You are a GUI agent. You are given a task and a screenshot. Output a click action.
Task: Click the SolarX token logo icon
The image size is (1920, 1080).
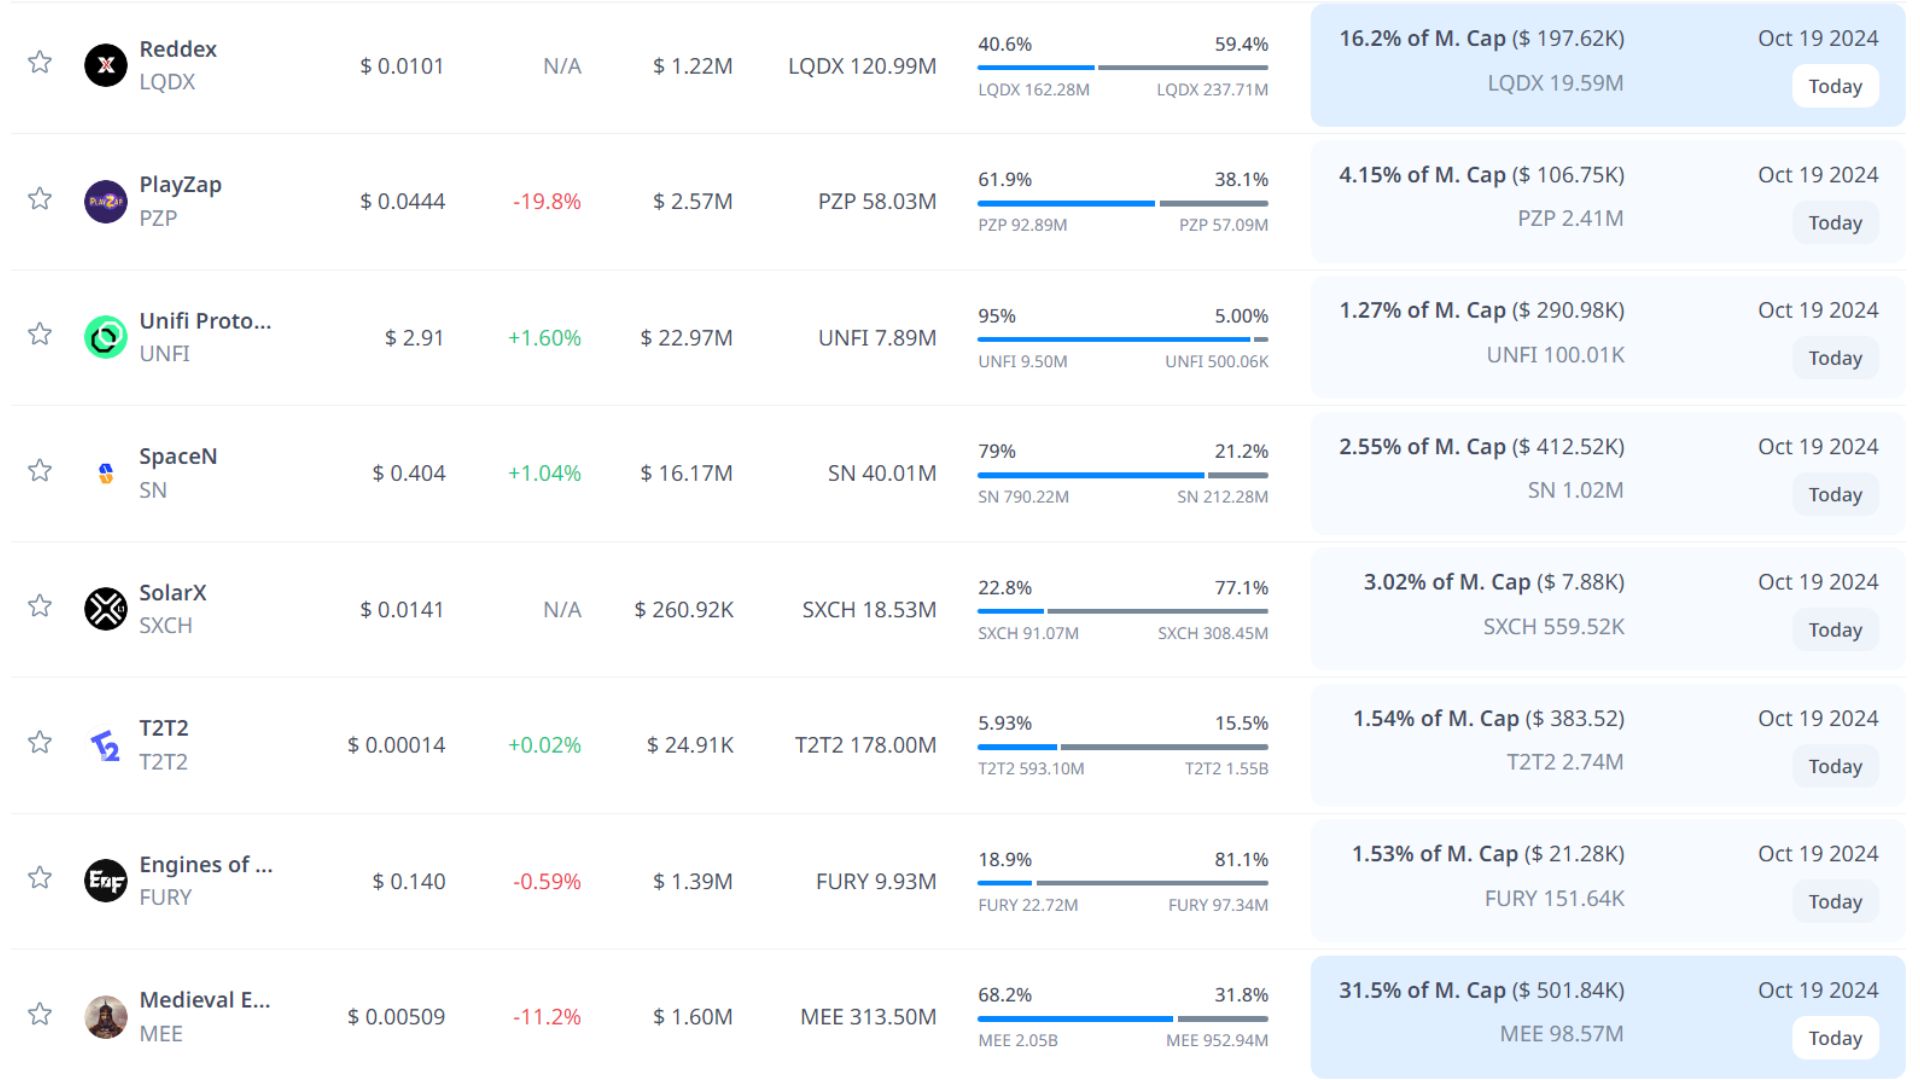pos(105,609)
